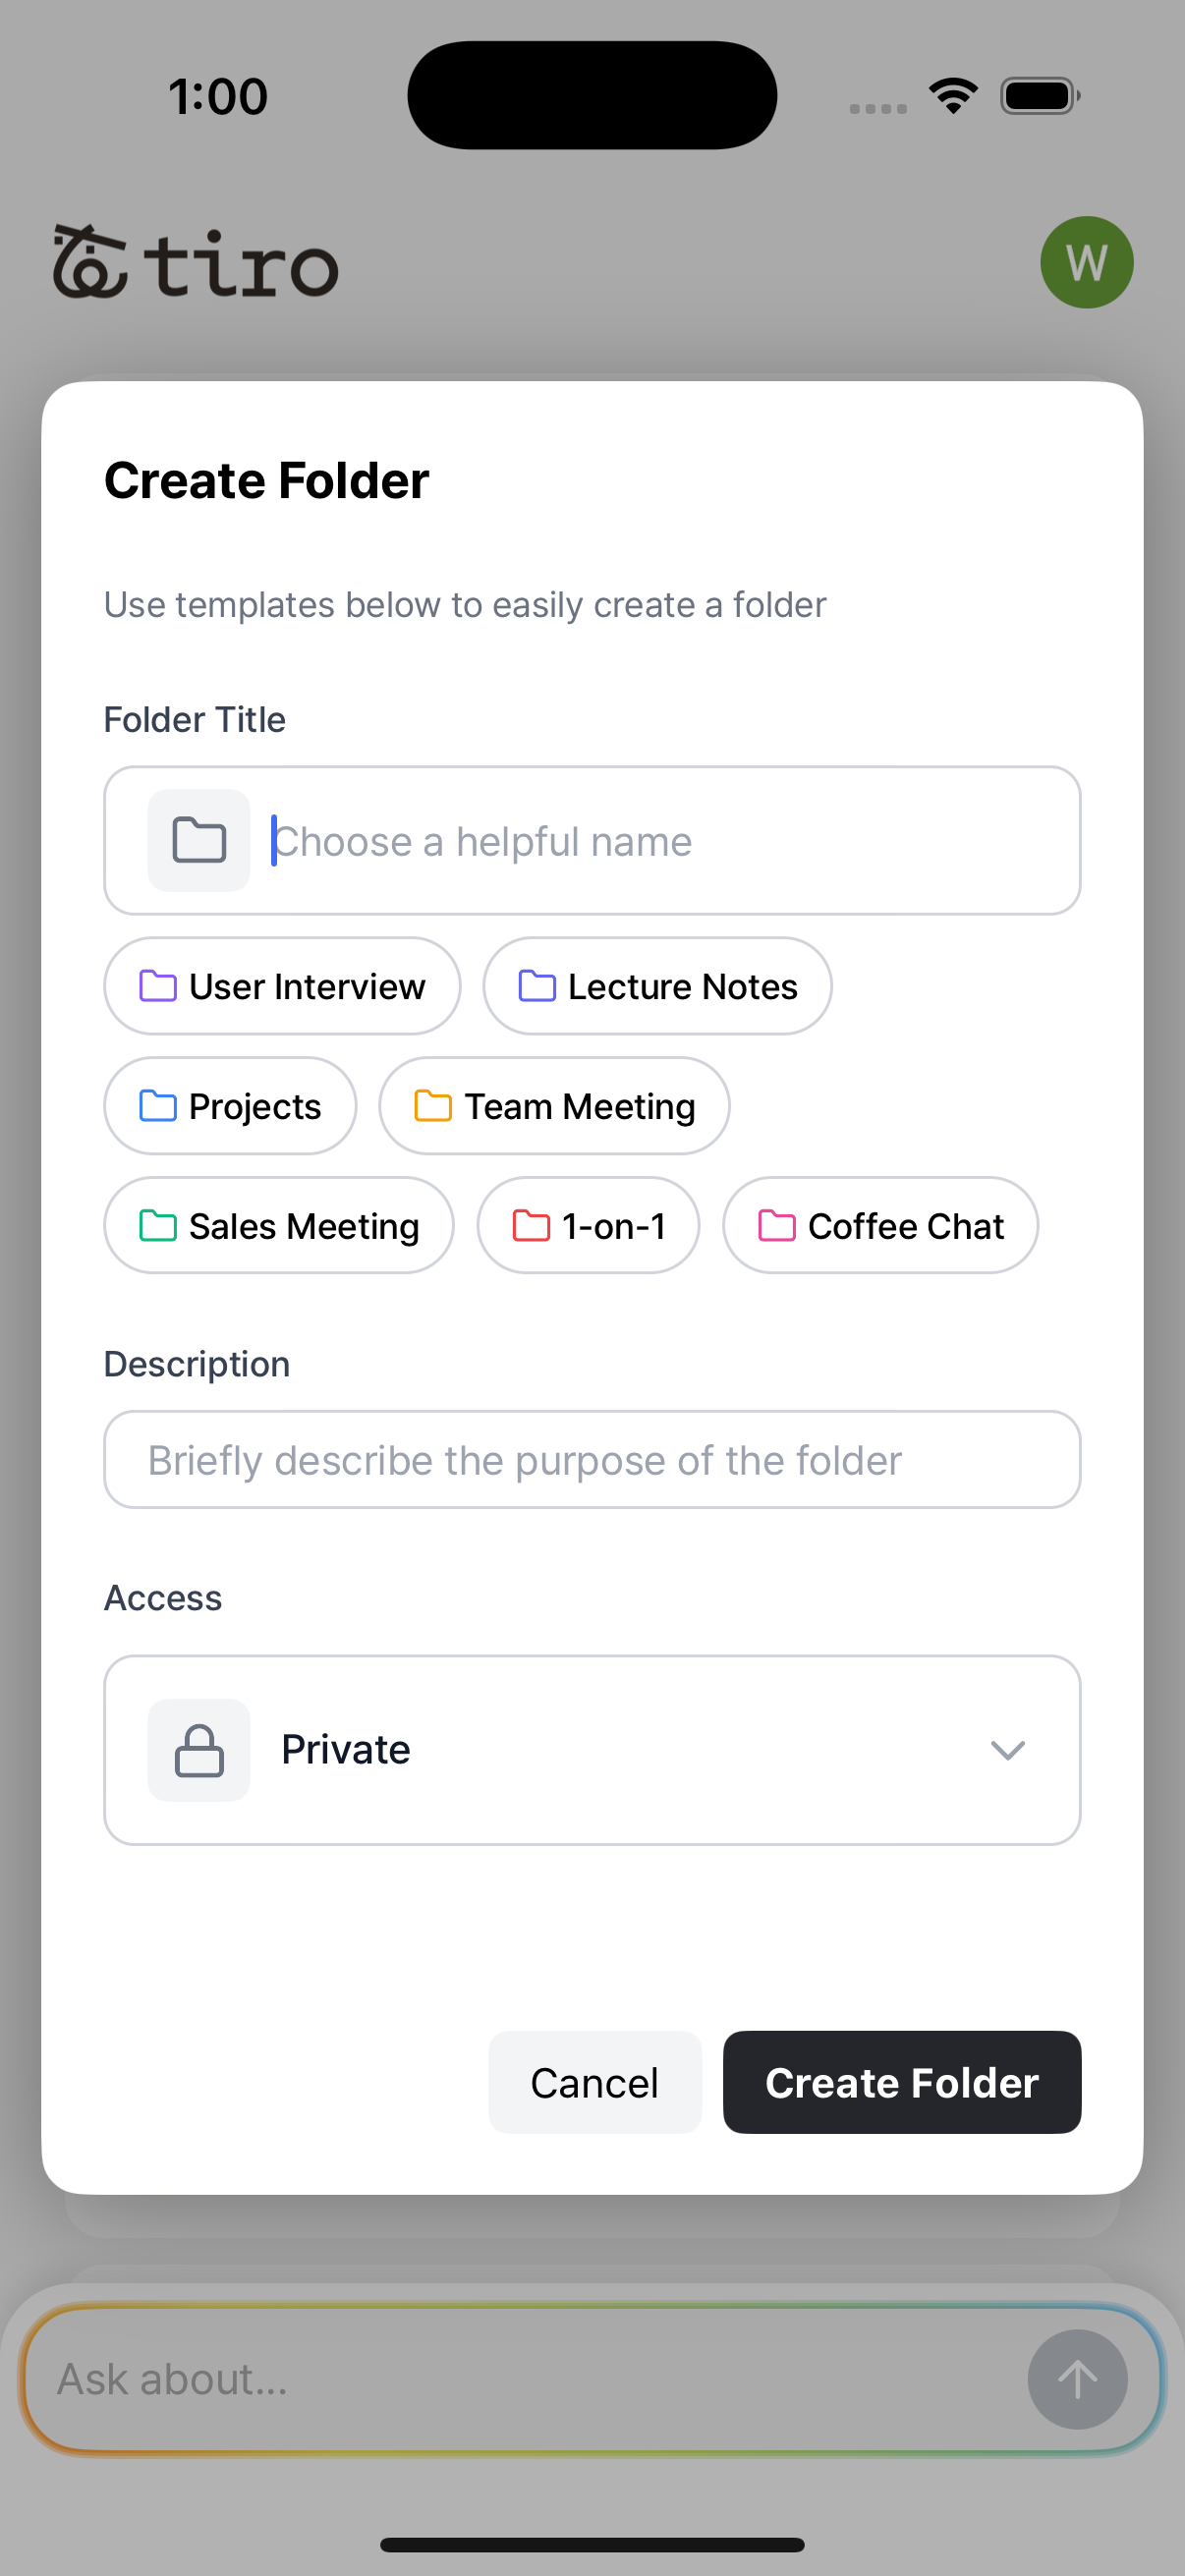The image size is (1185, 2576).
Task: Select the Sales Meeting template
Action: 278,1225
